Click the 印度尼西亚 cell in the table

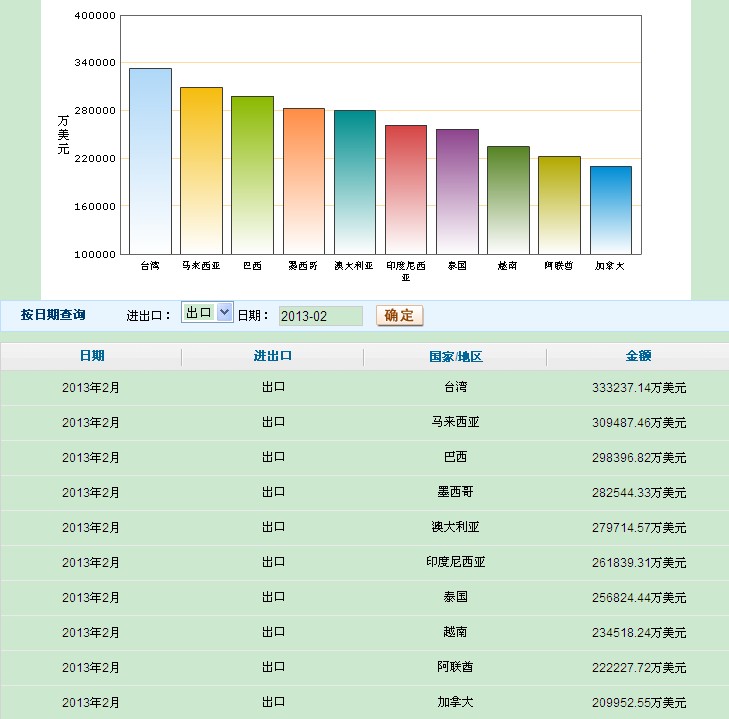coord(456,562)
